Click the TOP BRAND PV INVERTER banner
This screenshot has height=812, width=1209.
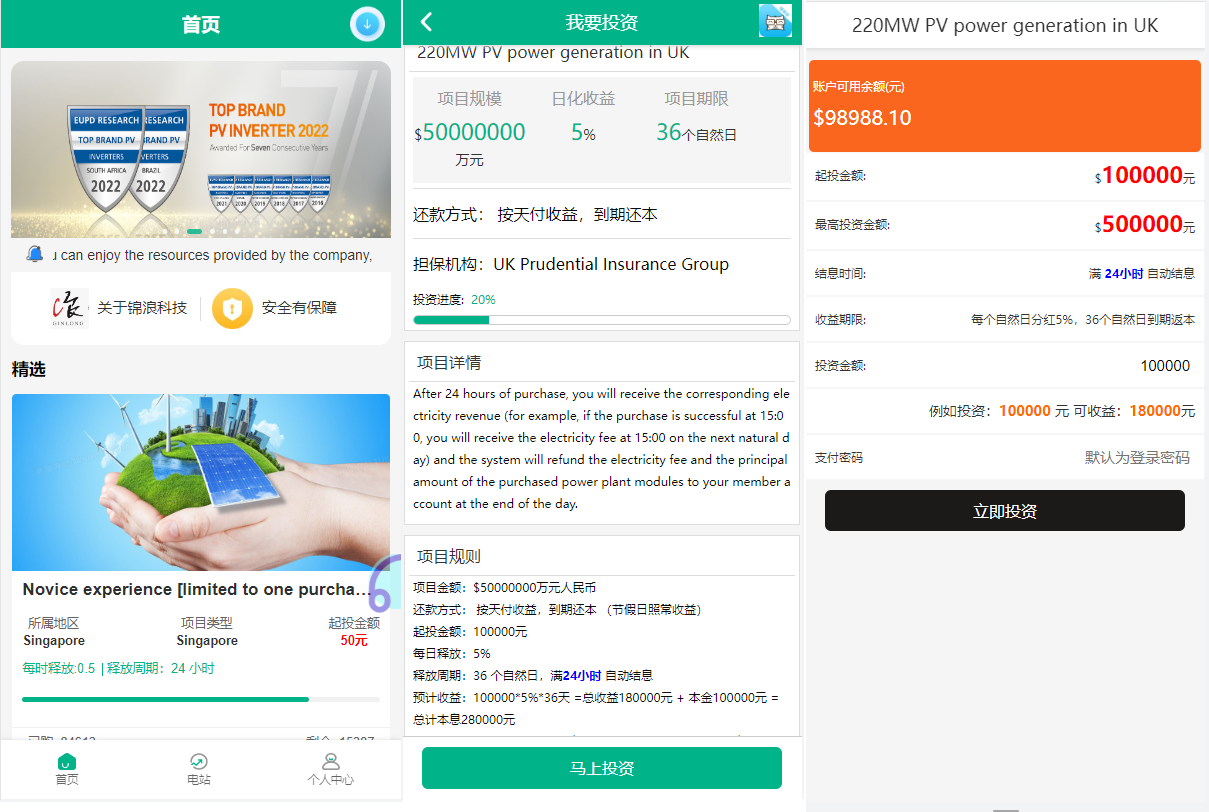coord(201,150)
